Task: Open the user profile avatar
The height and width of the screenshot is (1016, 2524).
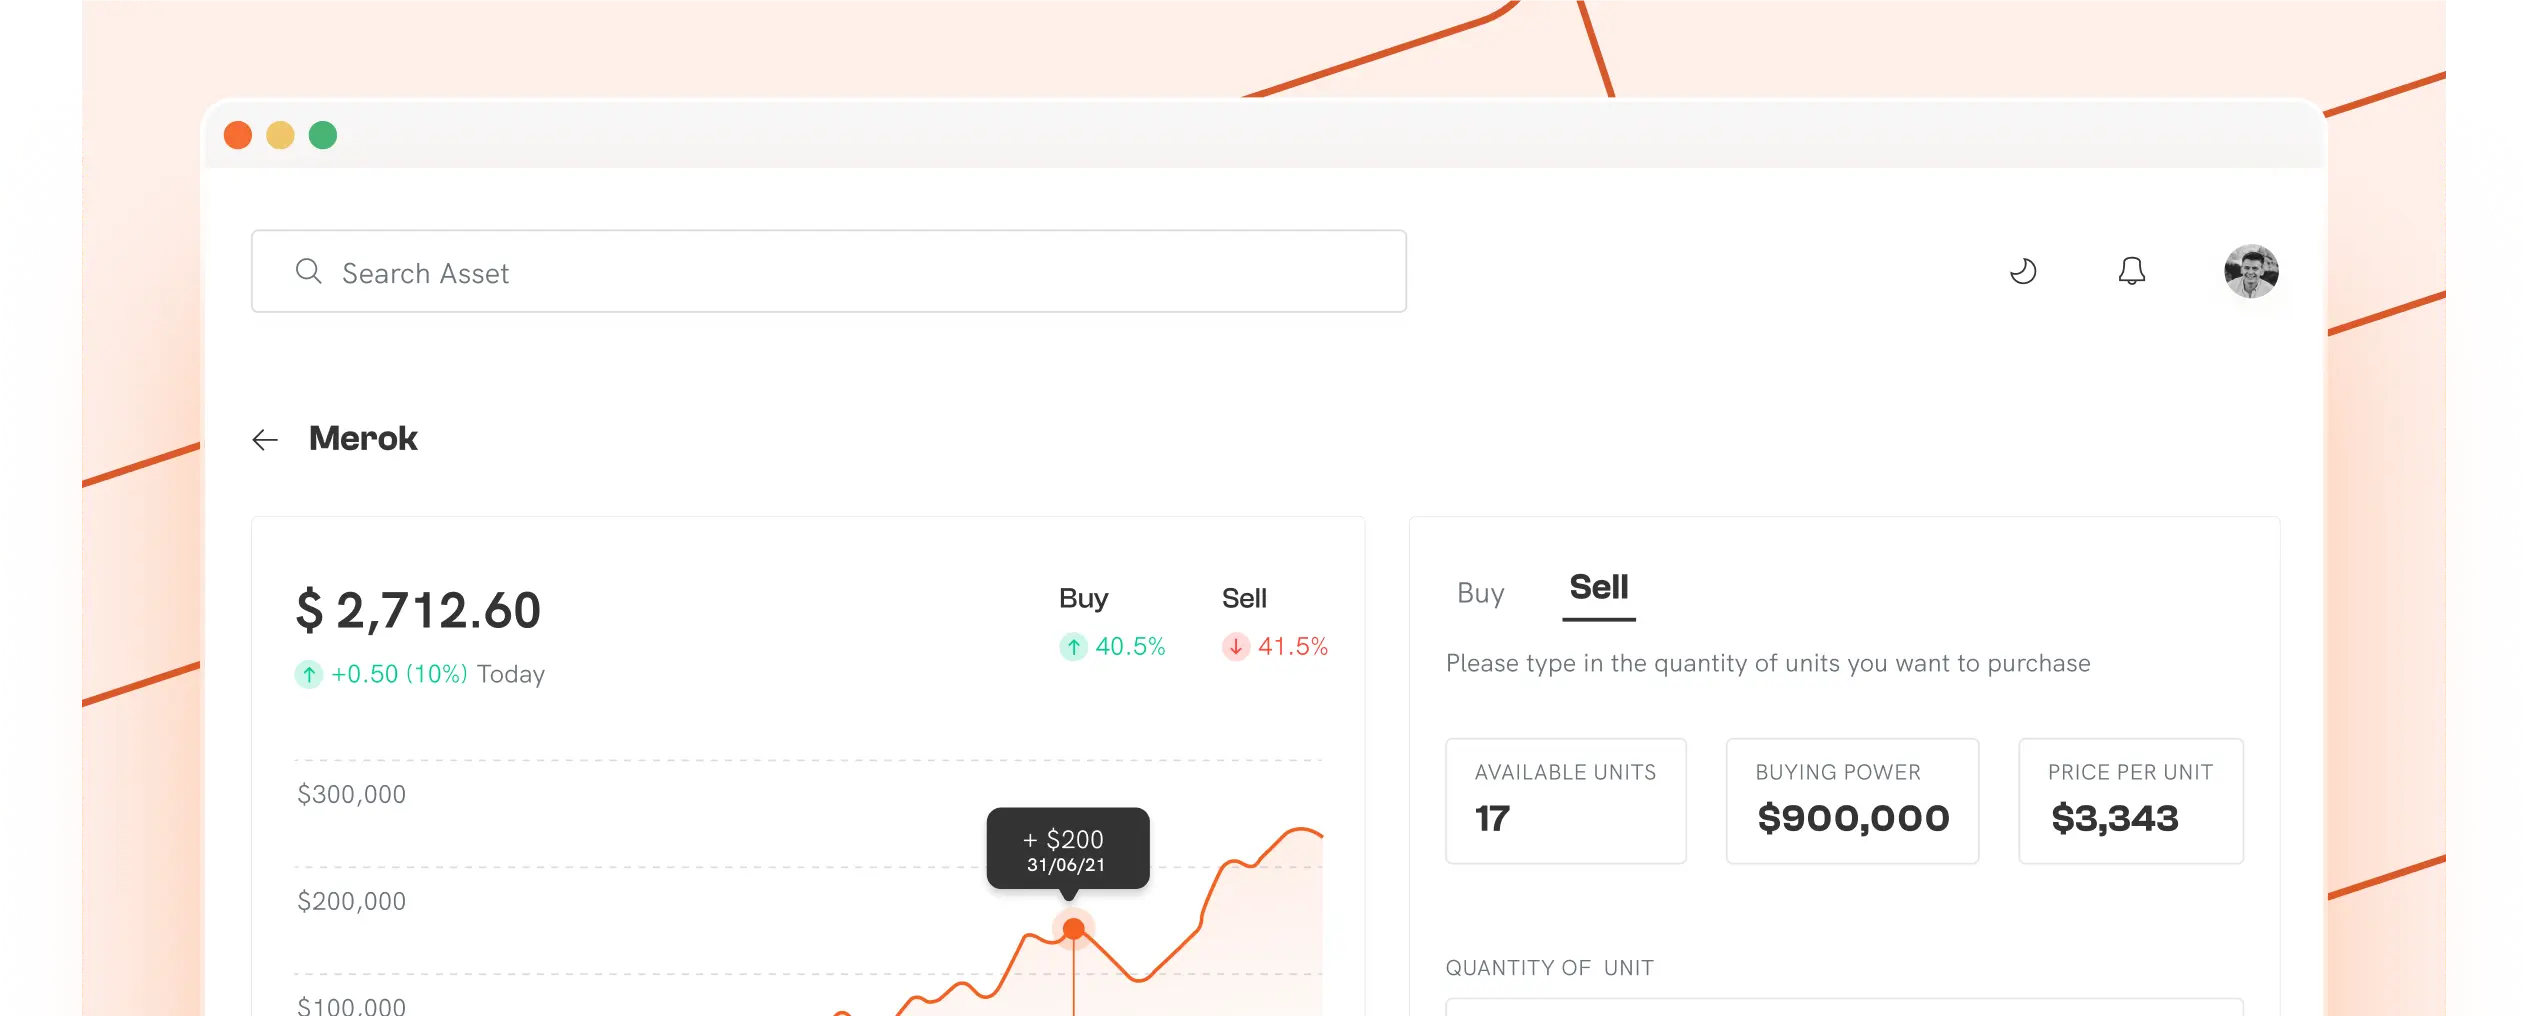Action: point(2250,271)
